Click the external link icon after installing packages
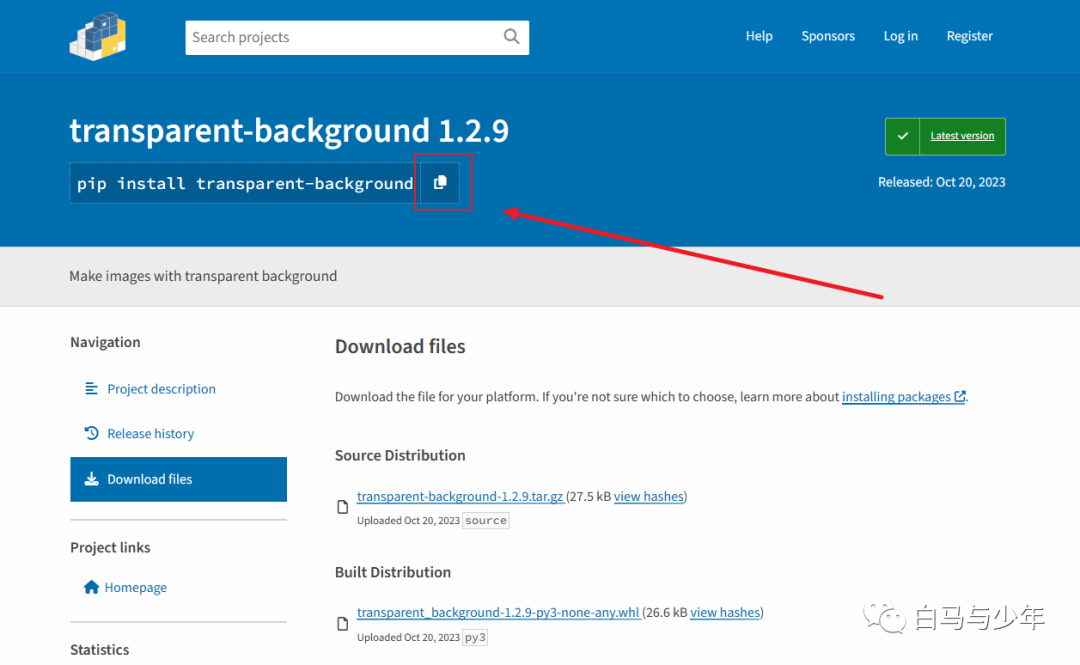 pyautogui.click(x=959, y=396)
